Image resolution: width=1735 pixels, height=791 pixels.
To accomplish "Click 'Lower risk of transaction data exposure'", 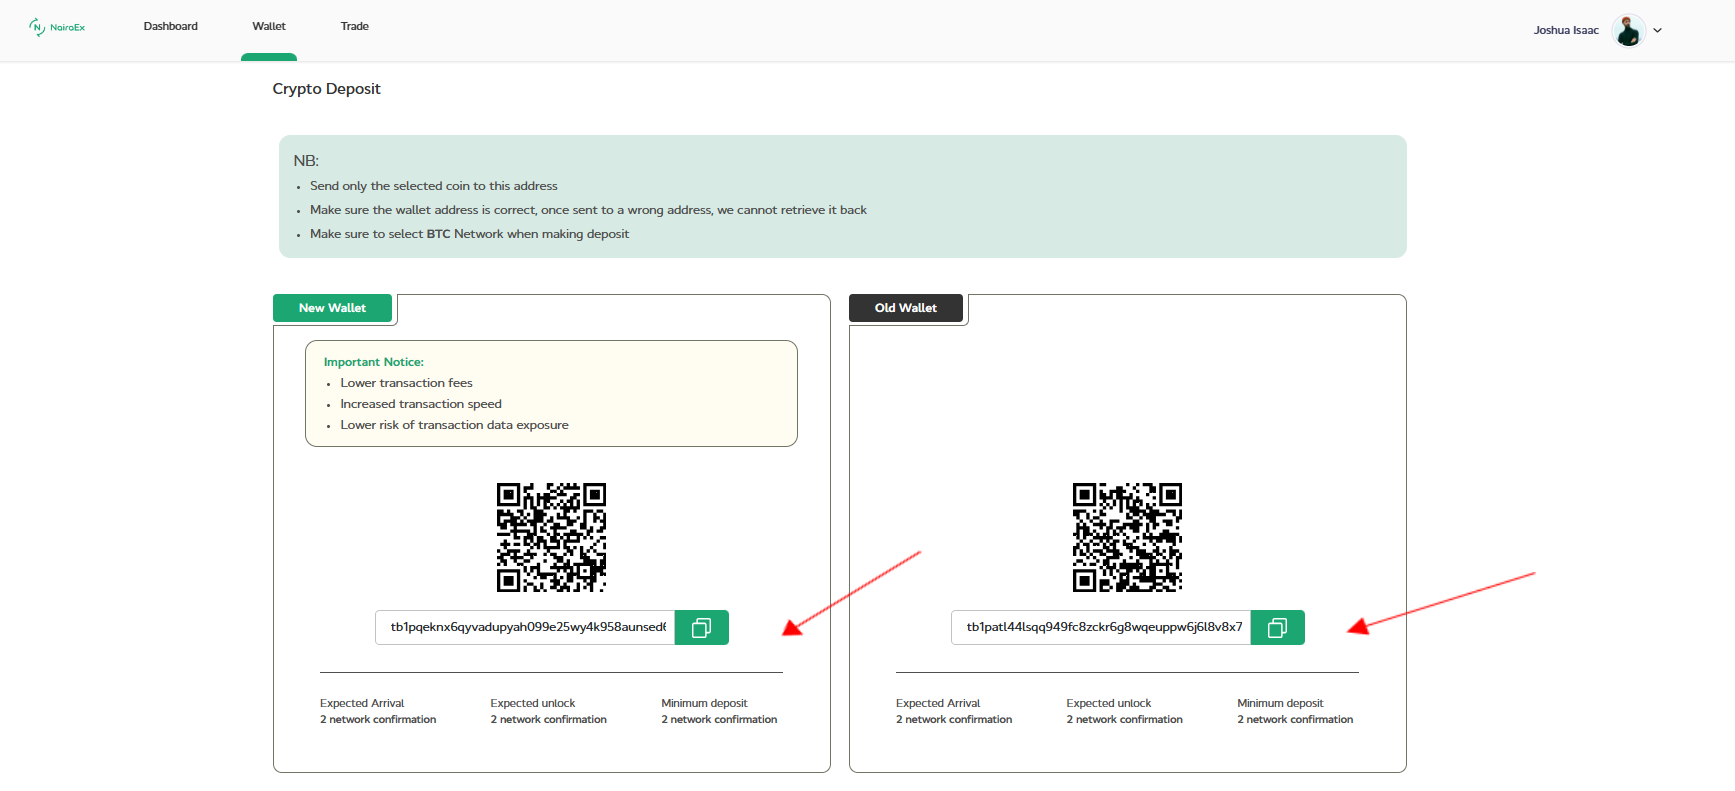I will coord(454,425).
